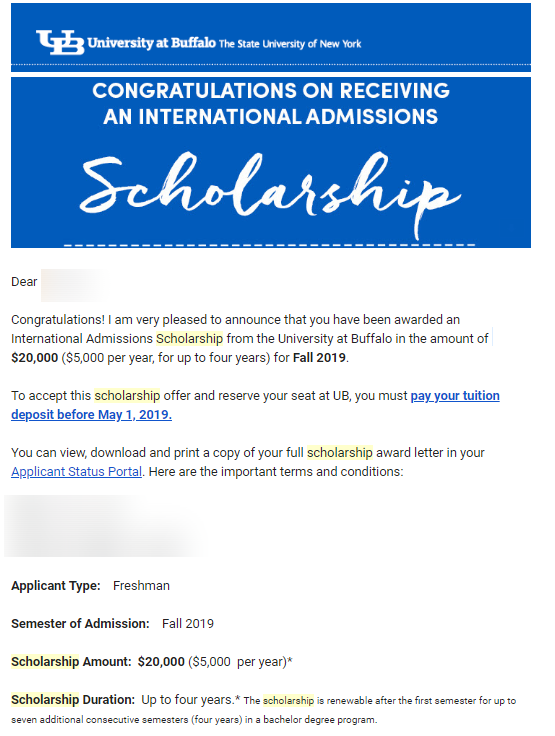Click the Fall 2019 semester value
Viewport: 555px width, 736px height.
pyautogui.click(x=188, y=624)
